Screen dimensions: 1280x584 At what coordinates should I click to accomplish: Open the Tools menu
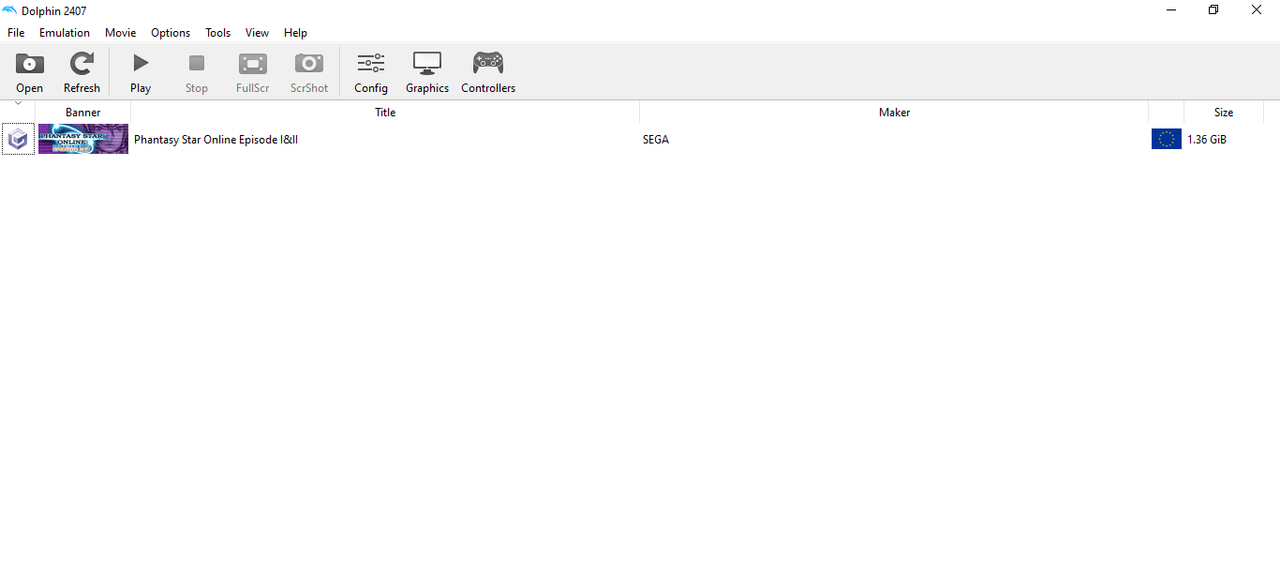pyautogui.click(x=218, y=33)
